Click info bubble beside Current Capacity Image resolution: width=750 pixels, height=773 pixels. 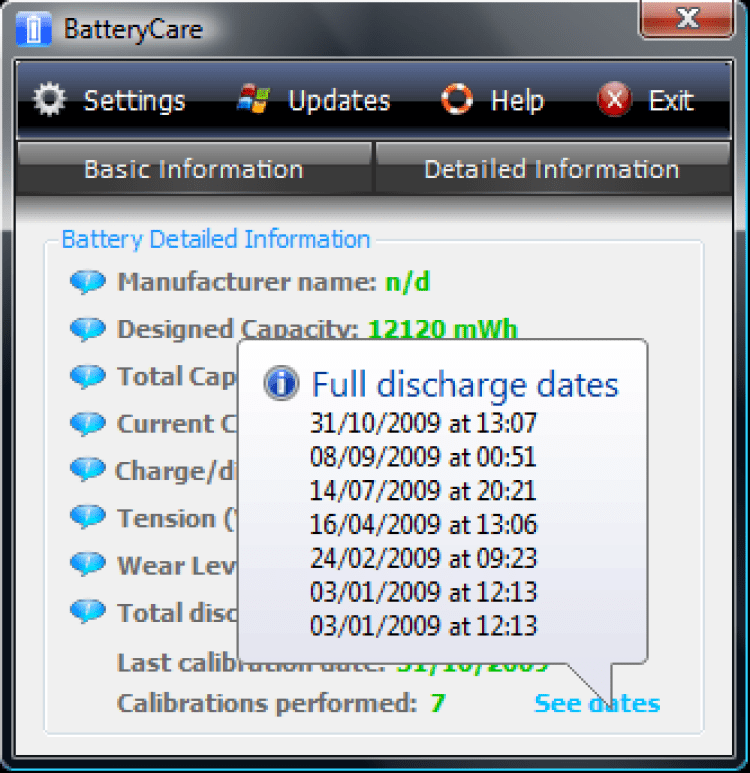tap(88, 424)
